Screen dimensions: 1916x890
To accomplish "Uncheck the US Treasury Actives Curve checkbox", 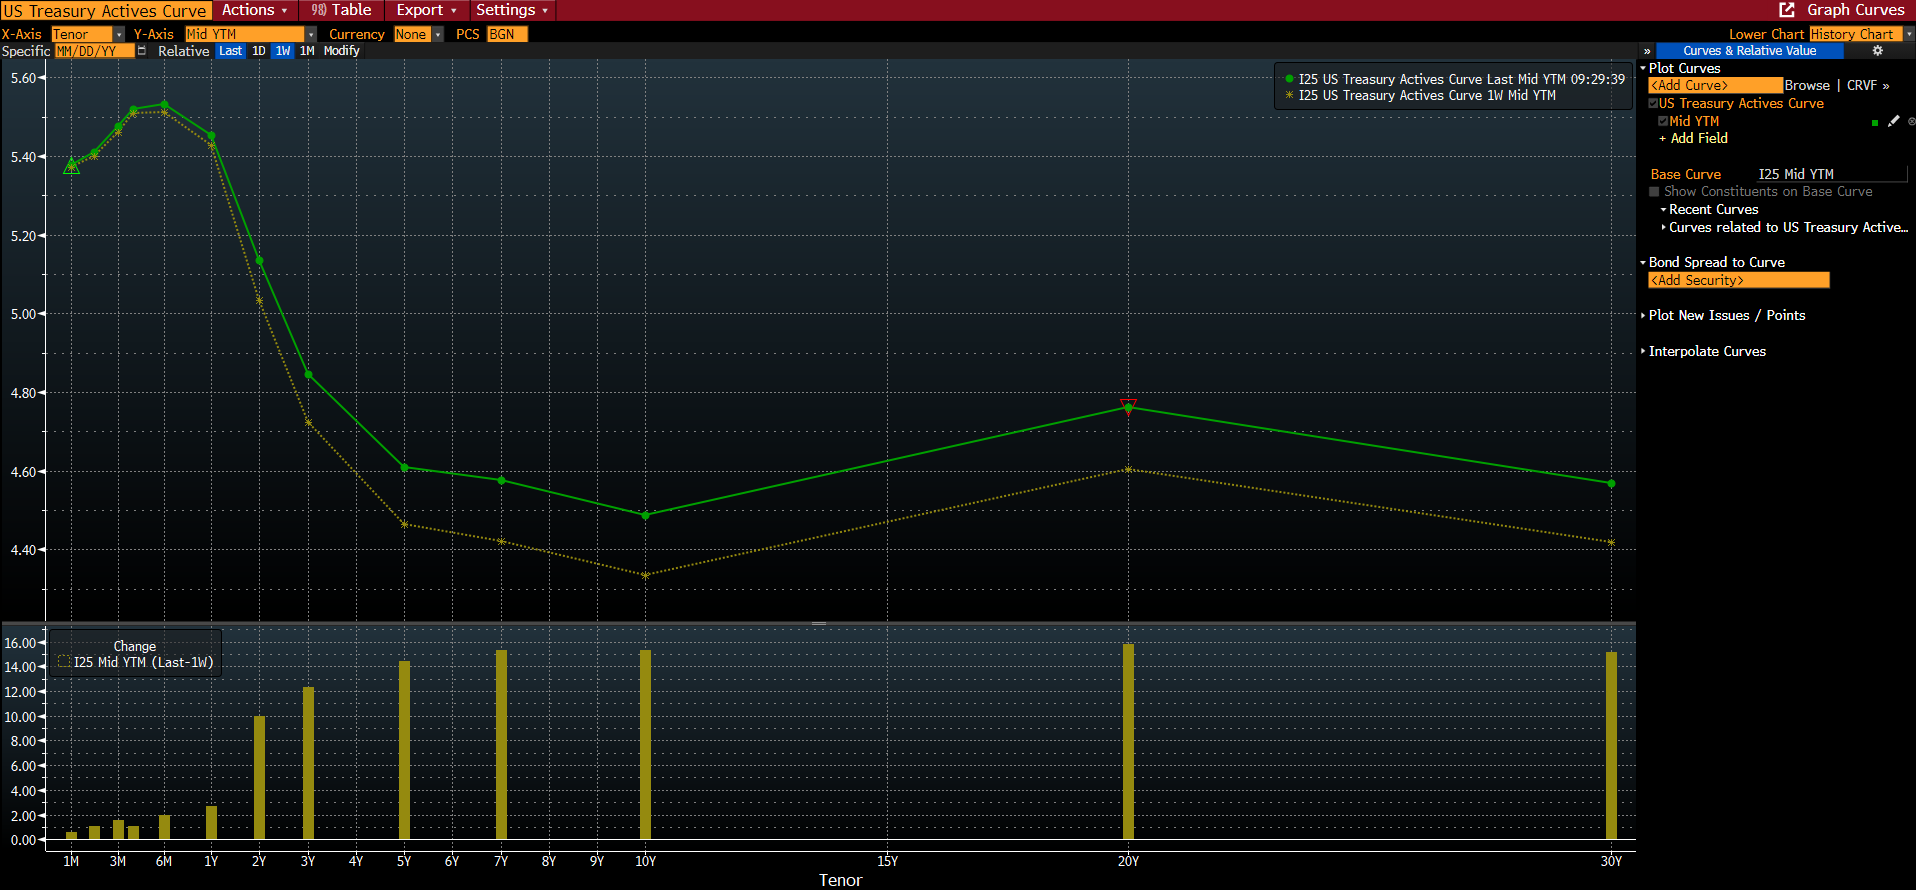I will click(x=1654, y=104).
